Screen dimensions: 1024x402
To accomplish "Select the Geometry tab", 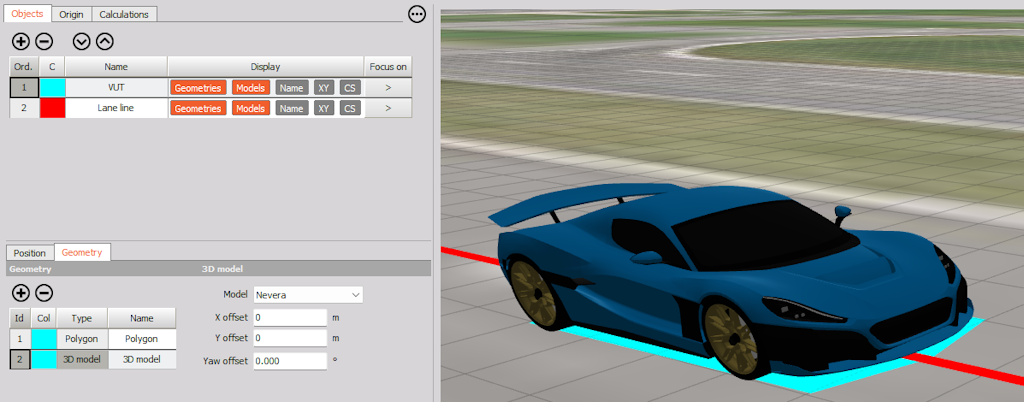I will (82, 252).
